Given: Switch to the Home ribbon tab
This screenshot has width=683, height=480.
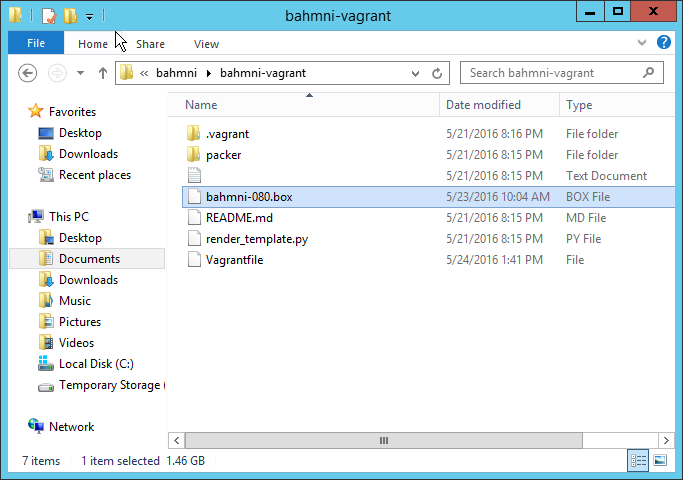Looking at the screenshot, I should [x=93, y=44].
